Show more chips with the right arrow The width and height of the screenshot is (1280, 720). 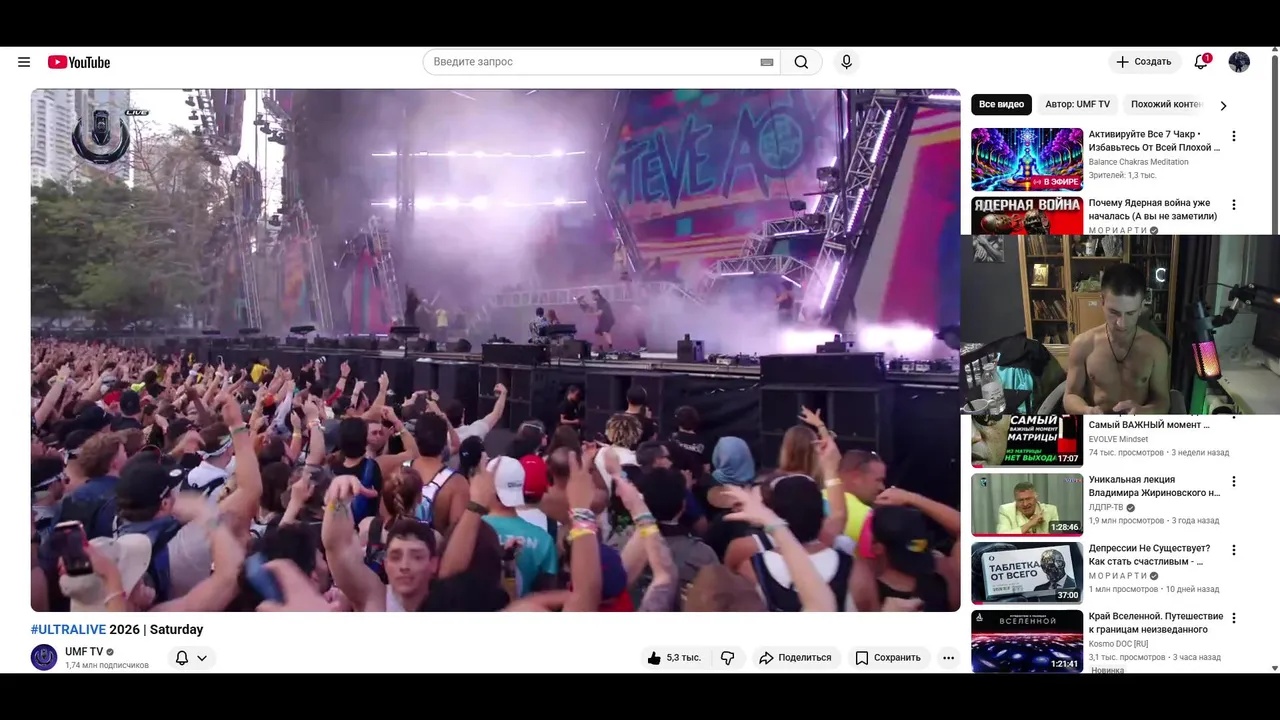coord(1222,105)
